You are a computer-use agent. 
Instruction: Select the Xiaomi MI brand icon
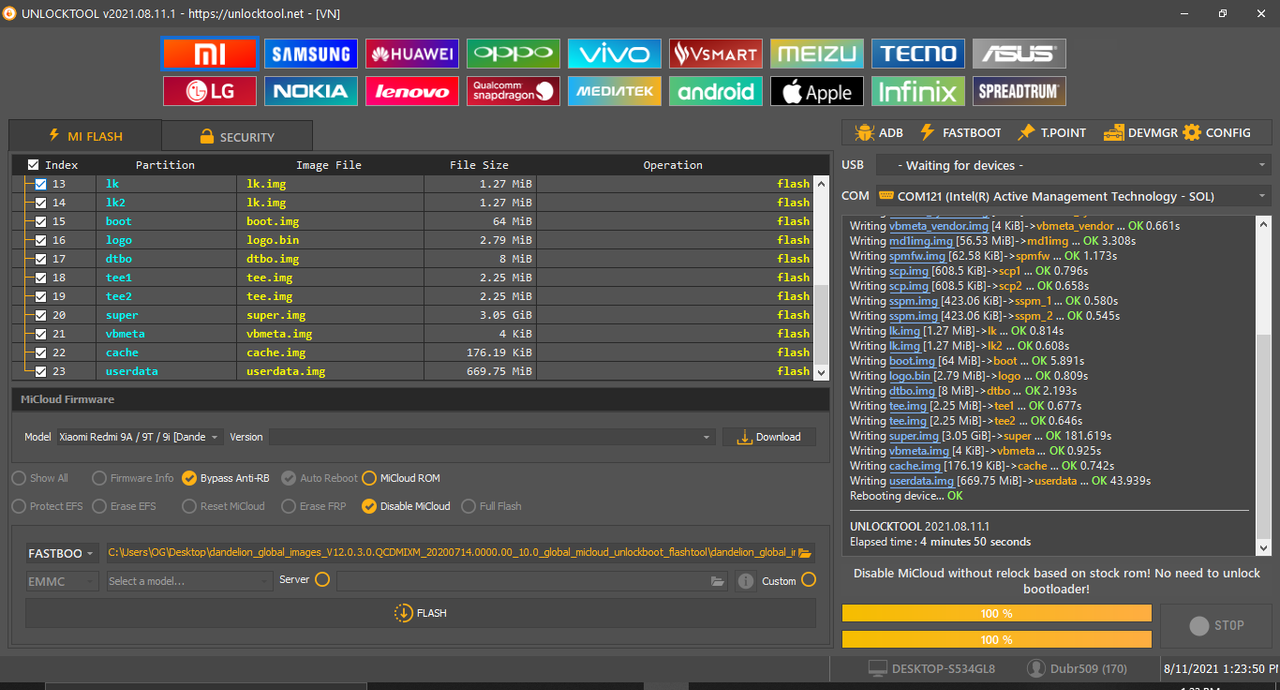click(x=210, y=53)
